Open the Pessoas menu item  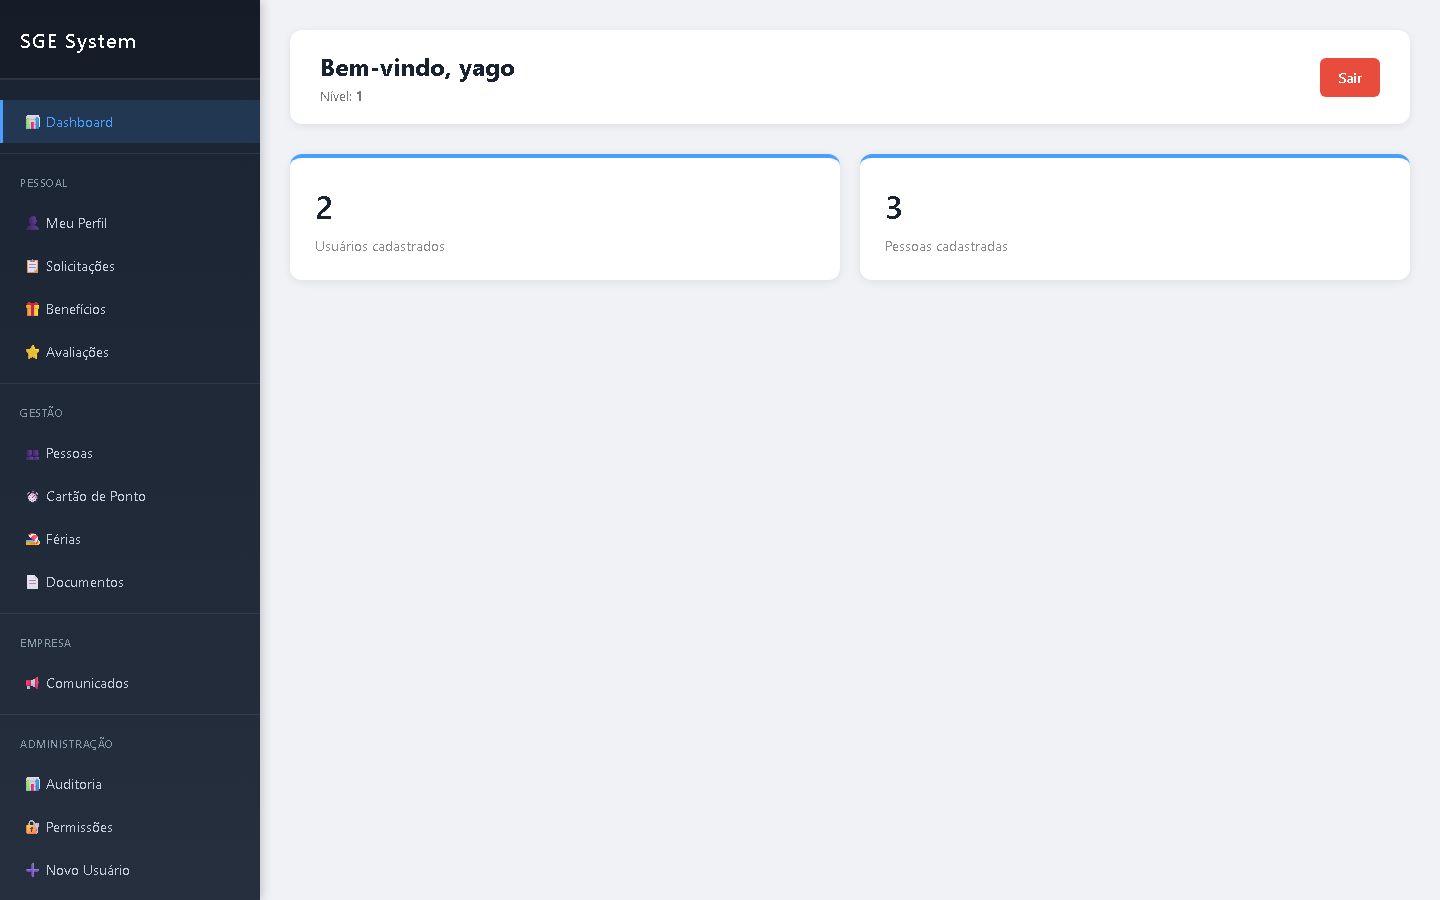(69, 453)
